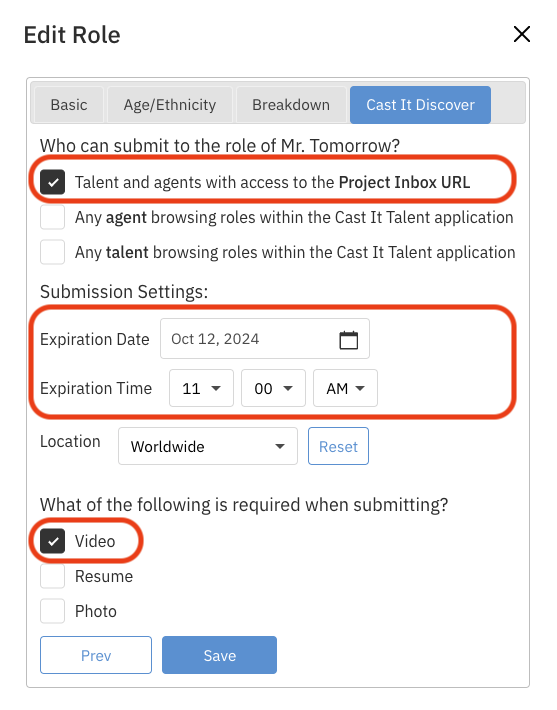Screen dimensions: 557x710
Task: Click the Reset button next to Location
Action: coord(338,446)
